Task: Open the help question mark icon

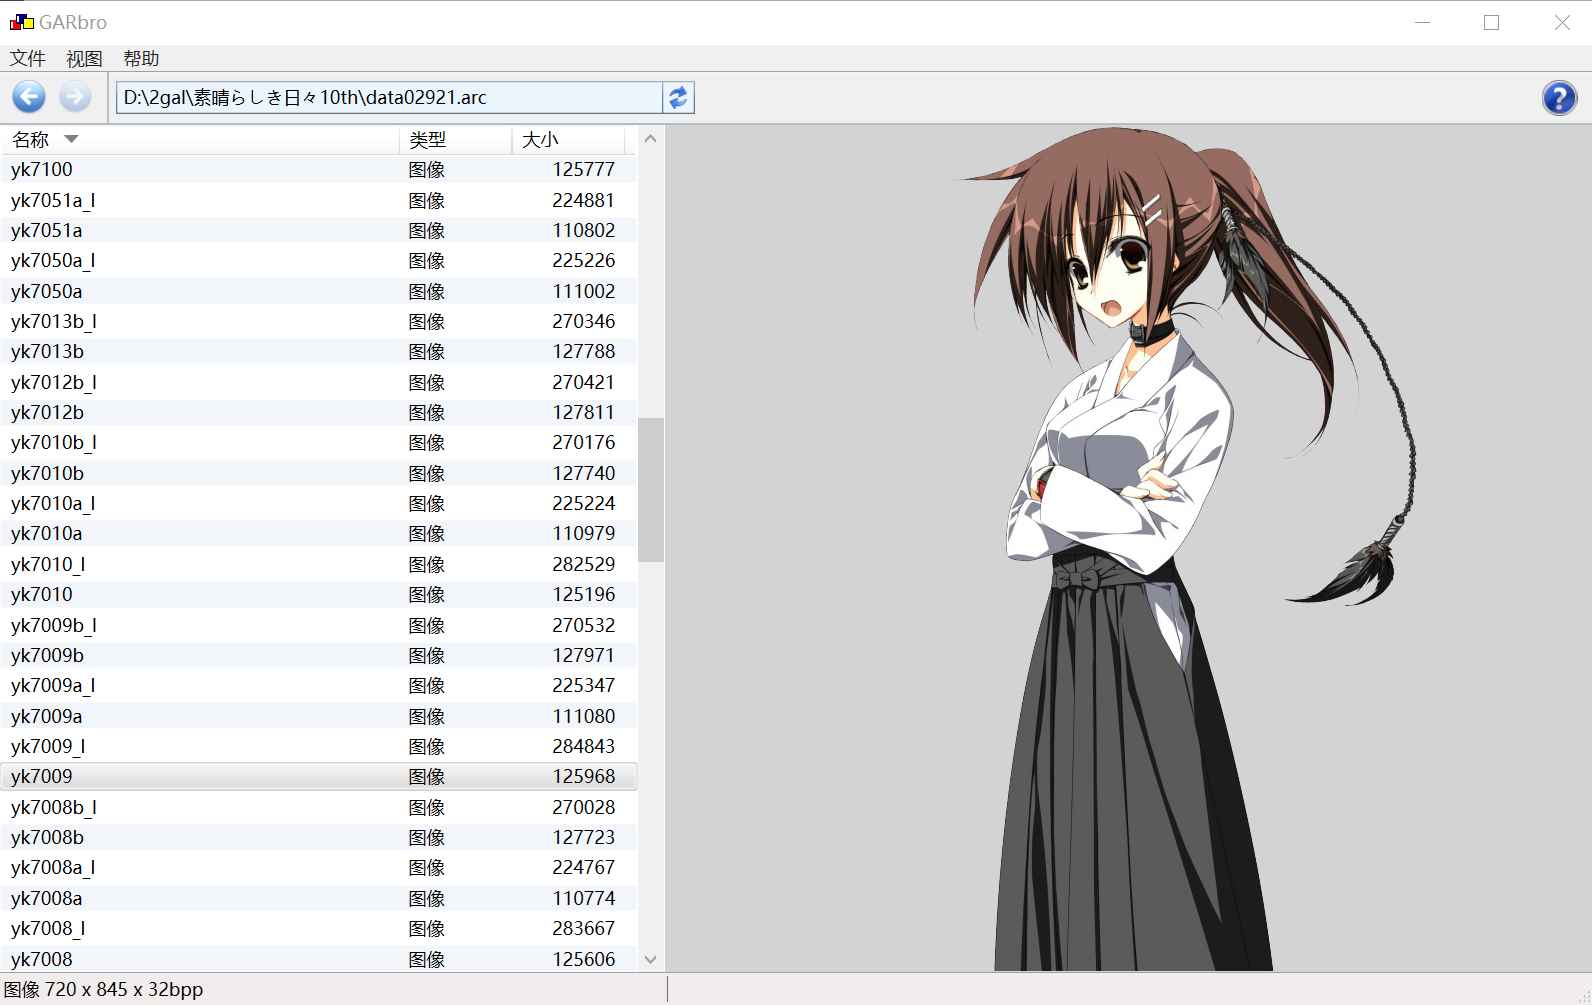Action: tap(1558, 98)
